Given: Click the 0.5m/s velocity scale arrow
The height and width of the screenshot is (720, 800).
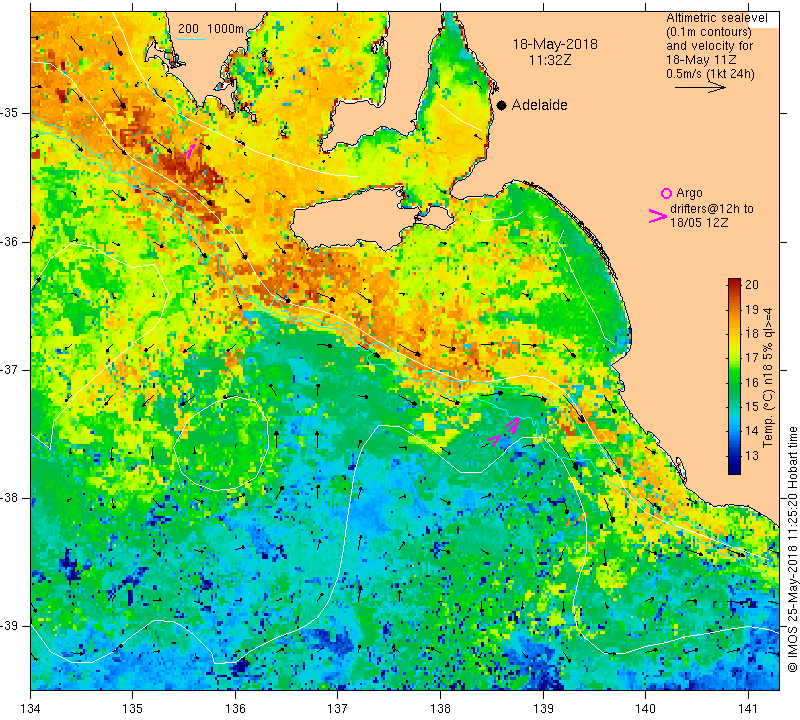Looking at the screenshot, I should [700, 88].
